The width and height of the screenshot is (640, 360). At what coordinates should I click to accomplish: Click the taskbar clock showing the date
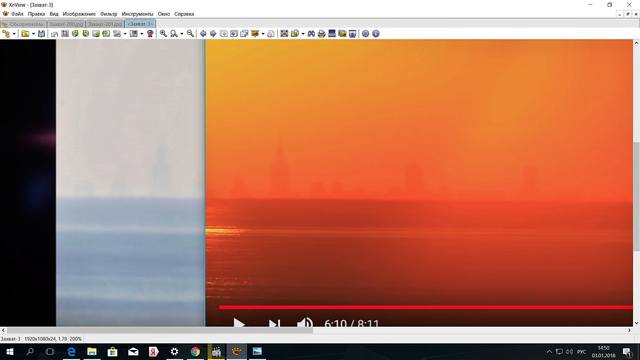603,351
